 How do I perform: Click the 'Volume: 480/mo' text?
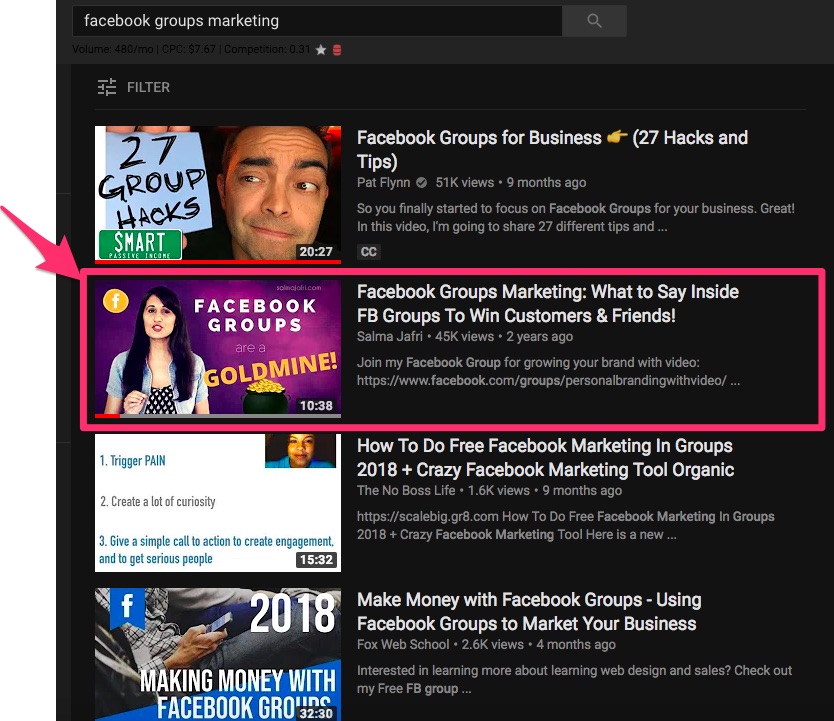pos(113,49)
